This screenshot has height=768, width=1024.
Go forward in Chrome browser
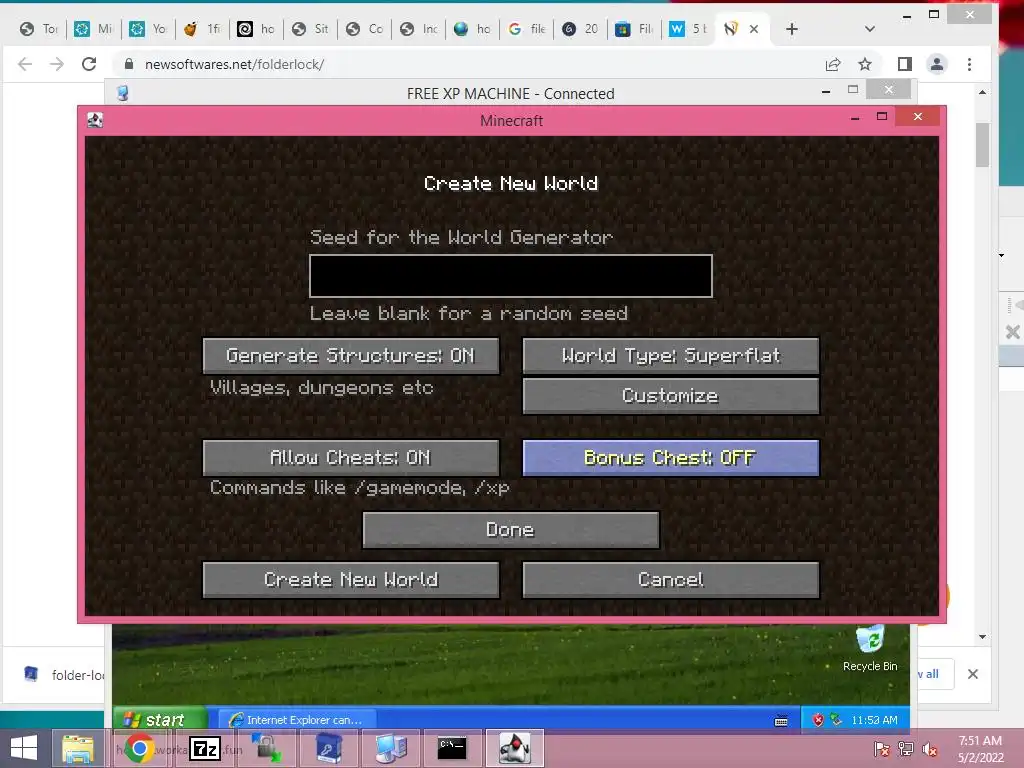pyautogui.click(x=57, y=64)
